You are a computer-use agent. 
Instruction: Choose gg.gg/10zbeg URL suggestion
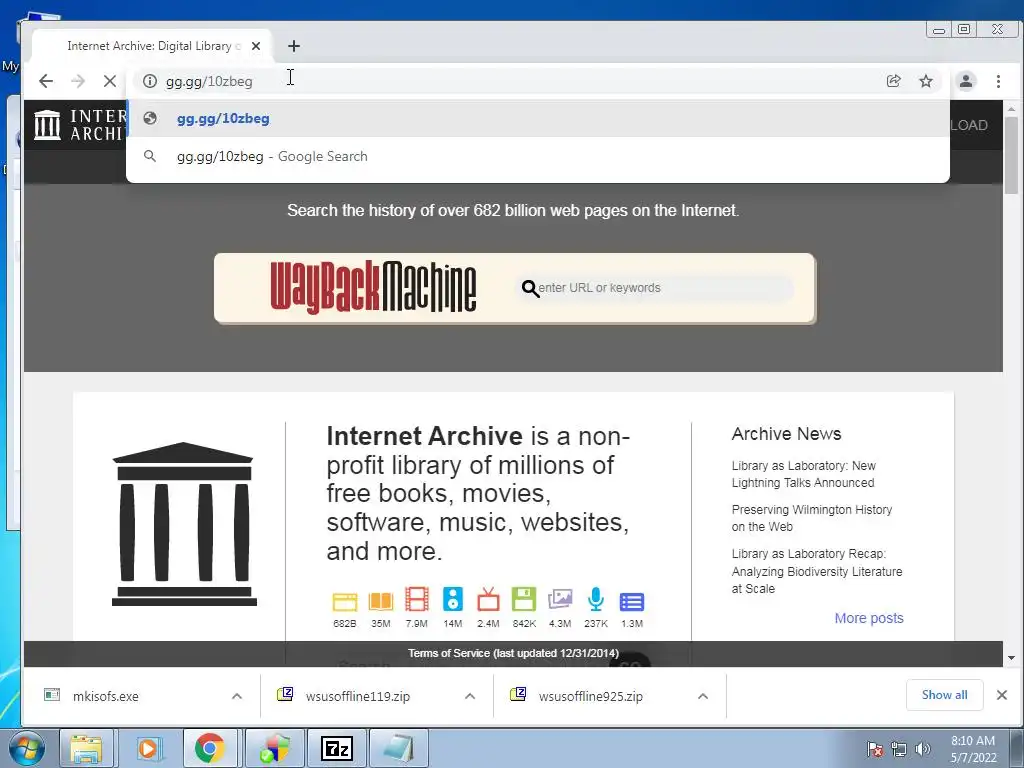537,118
